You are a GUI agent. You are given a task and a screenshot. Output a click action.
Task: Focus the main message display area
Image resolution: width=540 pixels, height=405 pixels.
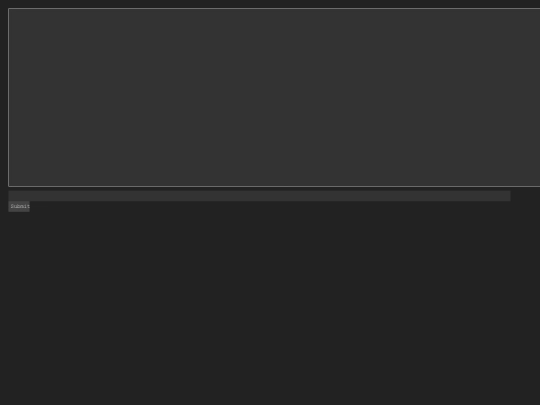(274, 97)
